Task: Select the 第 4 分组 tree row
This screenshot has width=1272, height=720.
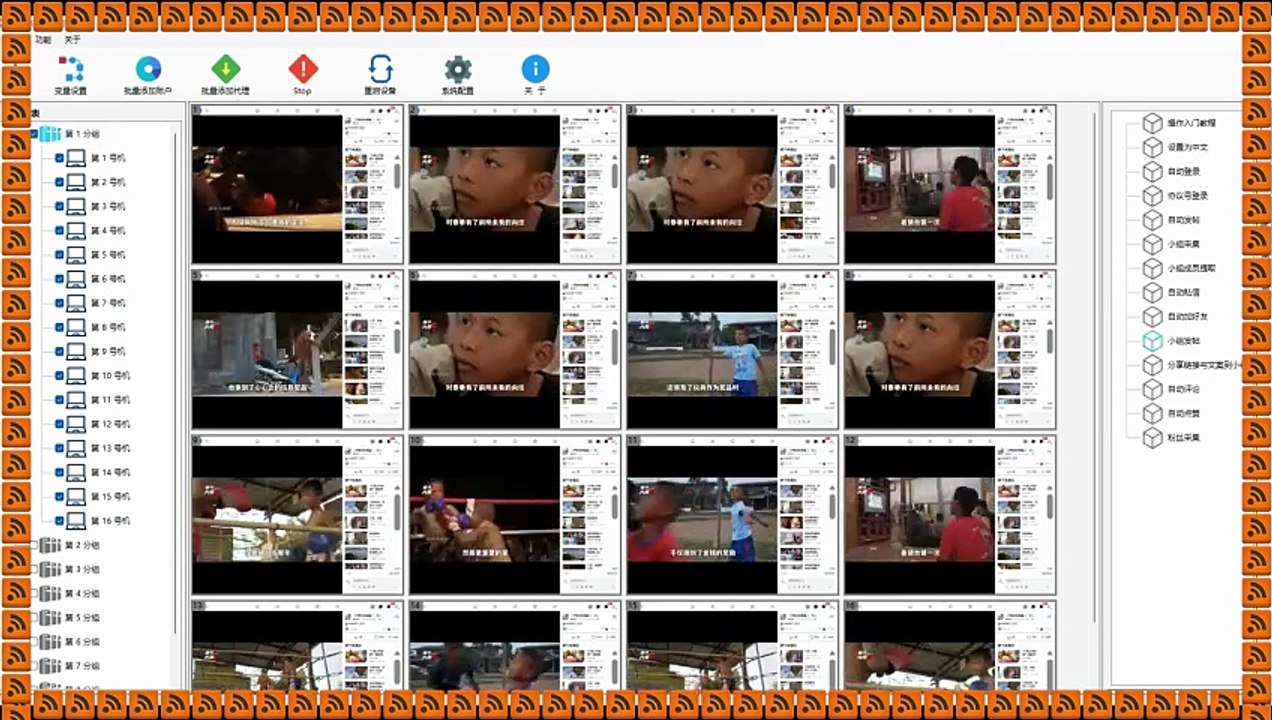Action: click(x=82, y=593)
